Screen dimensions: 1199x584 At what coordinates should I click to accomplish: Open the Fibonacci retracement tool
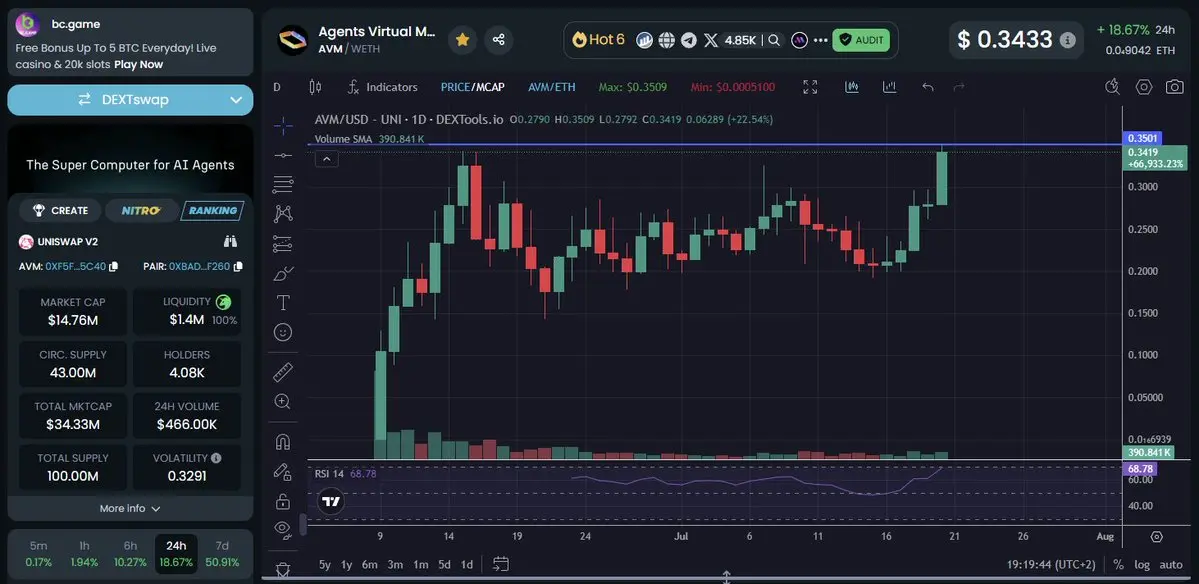click(283, 184)
